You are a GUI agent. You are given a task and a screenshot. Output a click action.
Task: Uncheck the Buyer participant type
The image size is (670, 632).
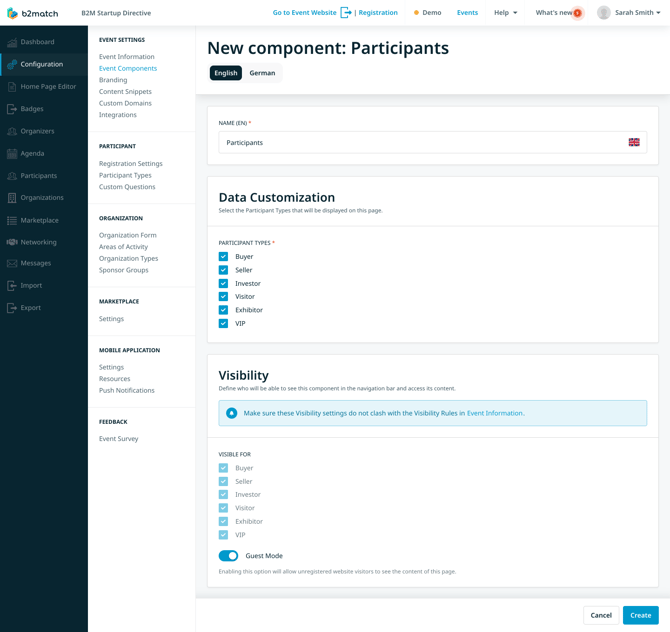point(223,257)
